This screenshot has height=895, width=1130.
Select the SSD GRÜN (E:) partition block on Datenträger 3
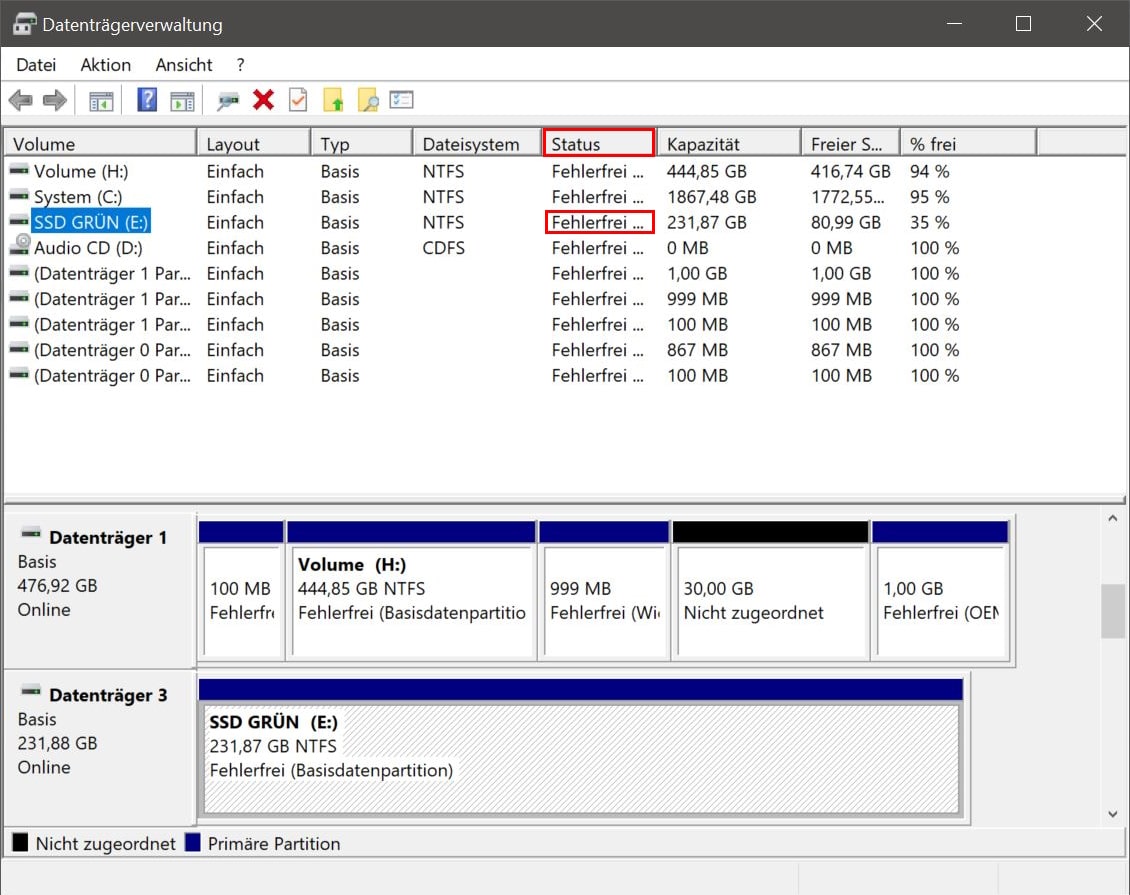(581, 747)
